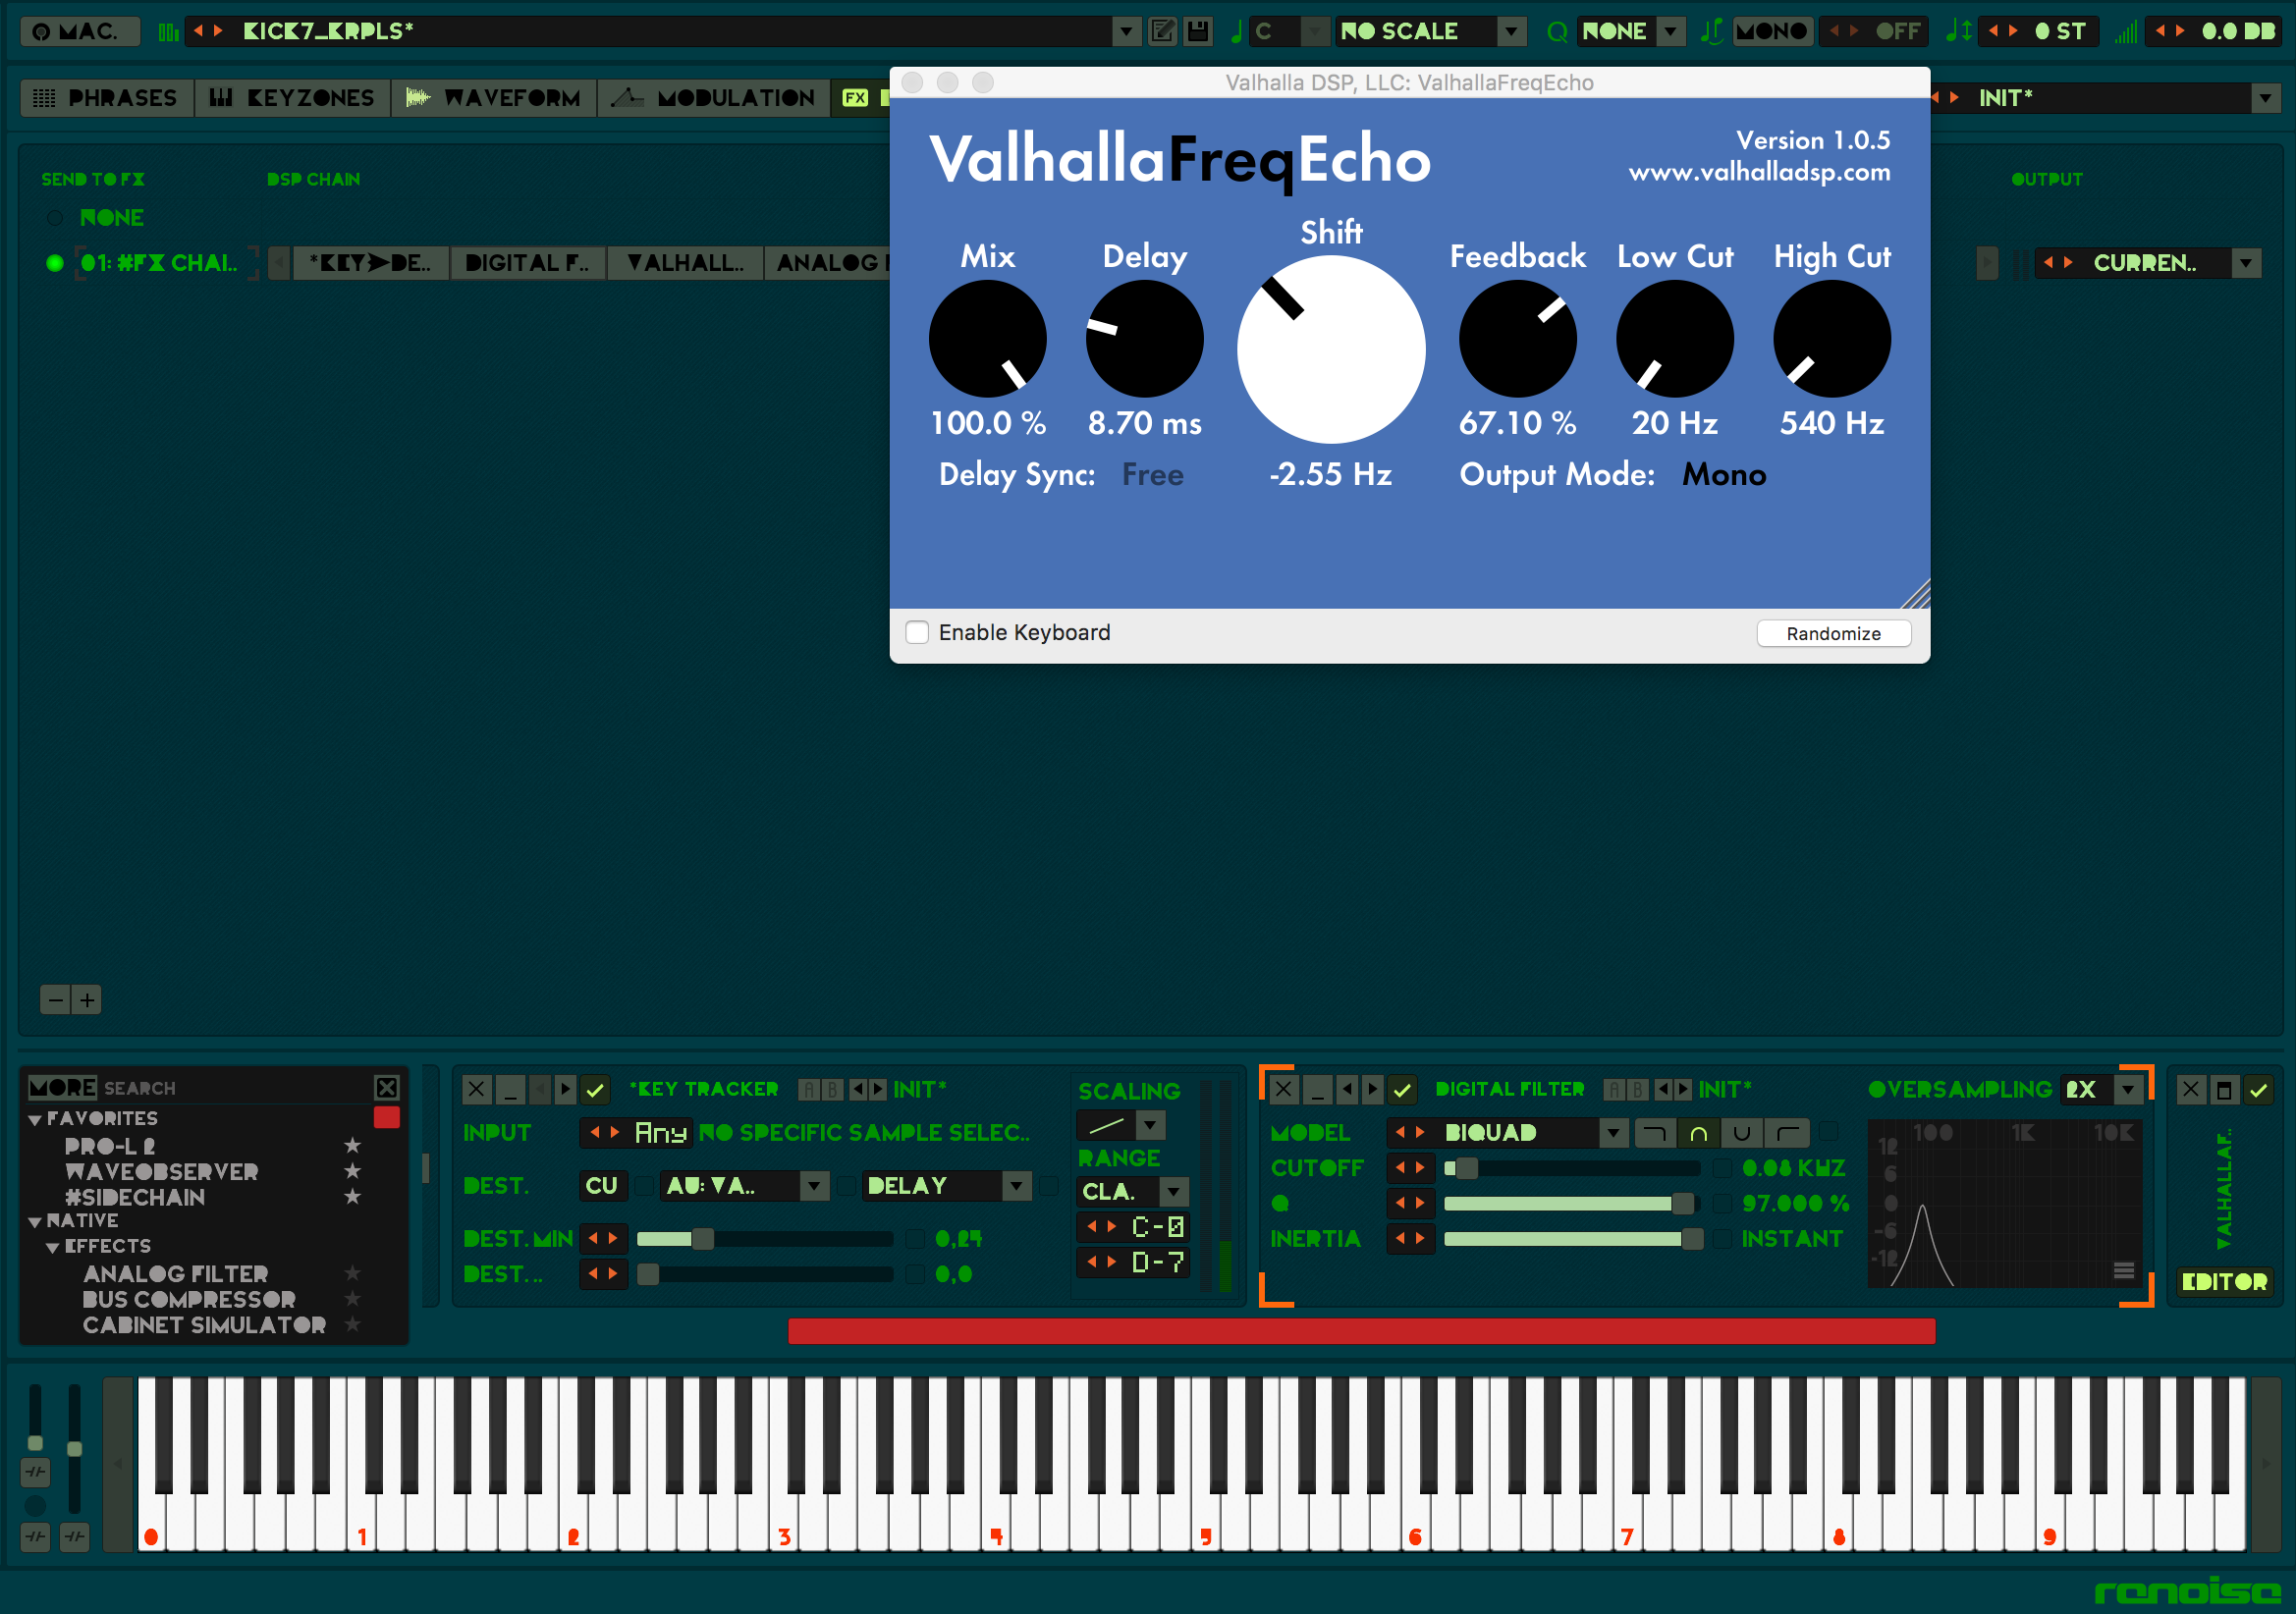Image resolution: width=2296 pixels, height=1614 pixels.
Task: Close the effects search panel X icon
Action: 387,1087
